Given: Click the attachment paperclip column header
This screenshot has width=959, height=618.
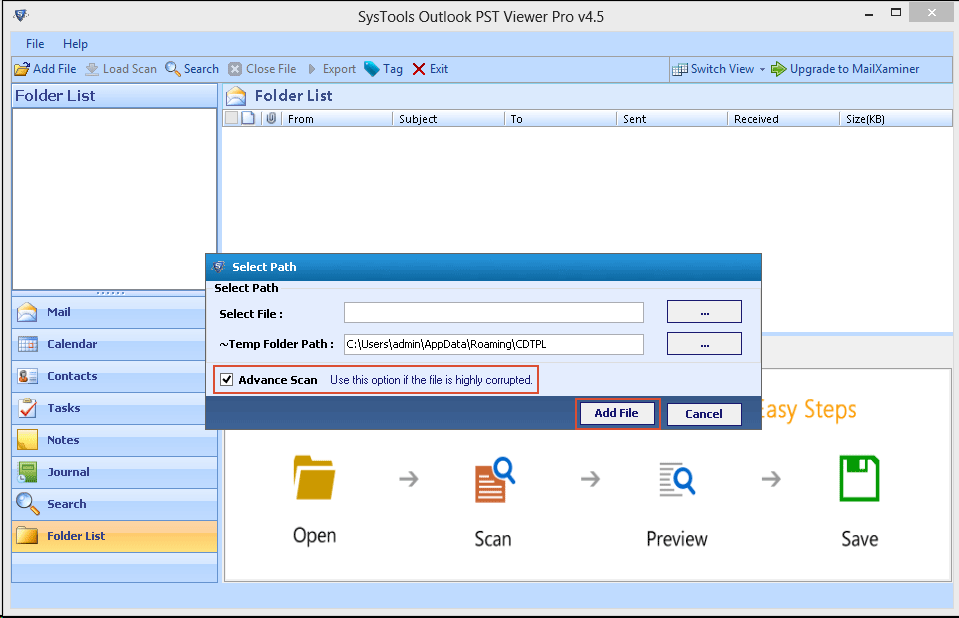Looking at the screenshot, I should point(271,118).
